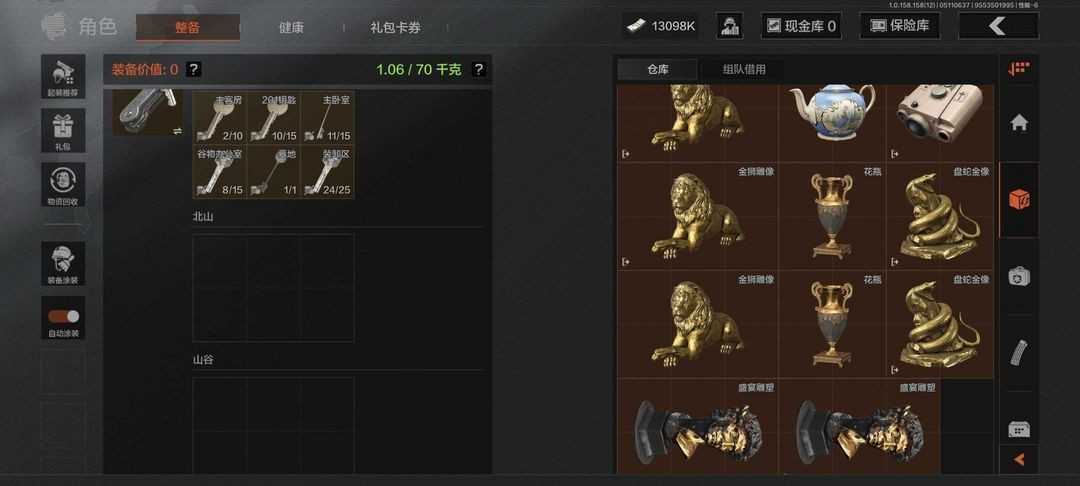Open the 起装推荐 loadout recommendation icon
1080x486 pixels.
63,76
